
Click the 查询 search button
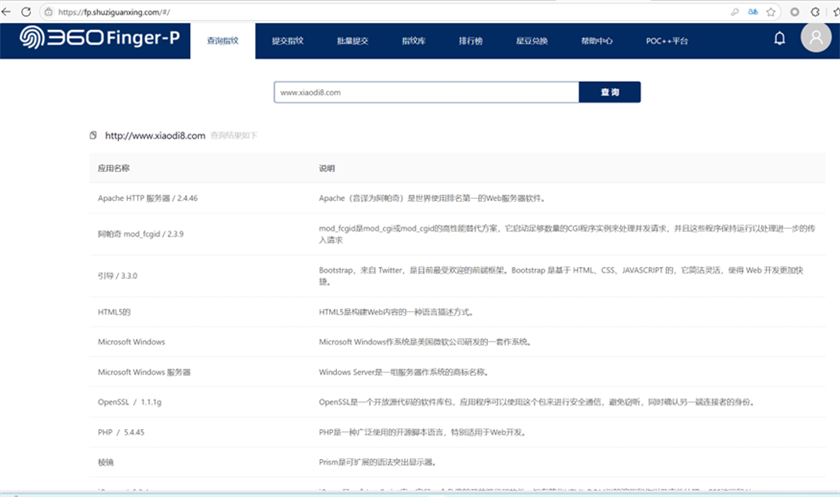click(610, 92)
